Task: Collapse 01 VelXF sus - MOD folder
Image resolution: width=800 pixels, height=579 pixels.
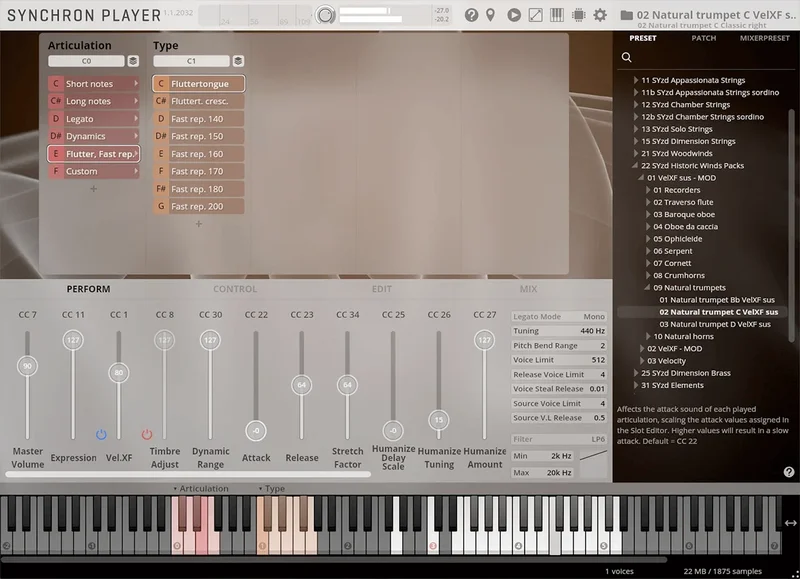Action: pos(641,178)
